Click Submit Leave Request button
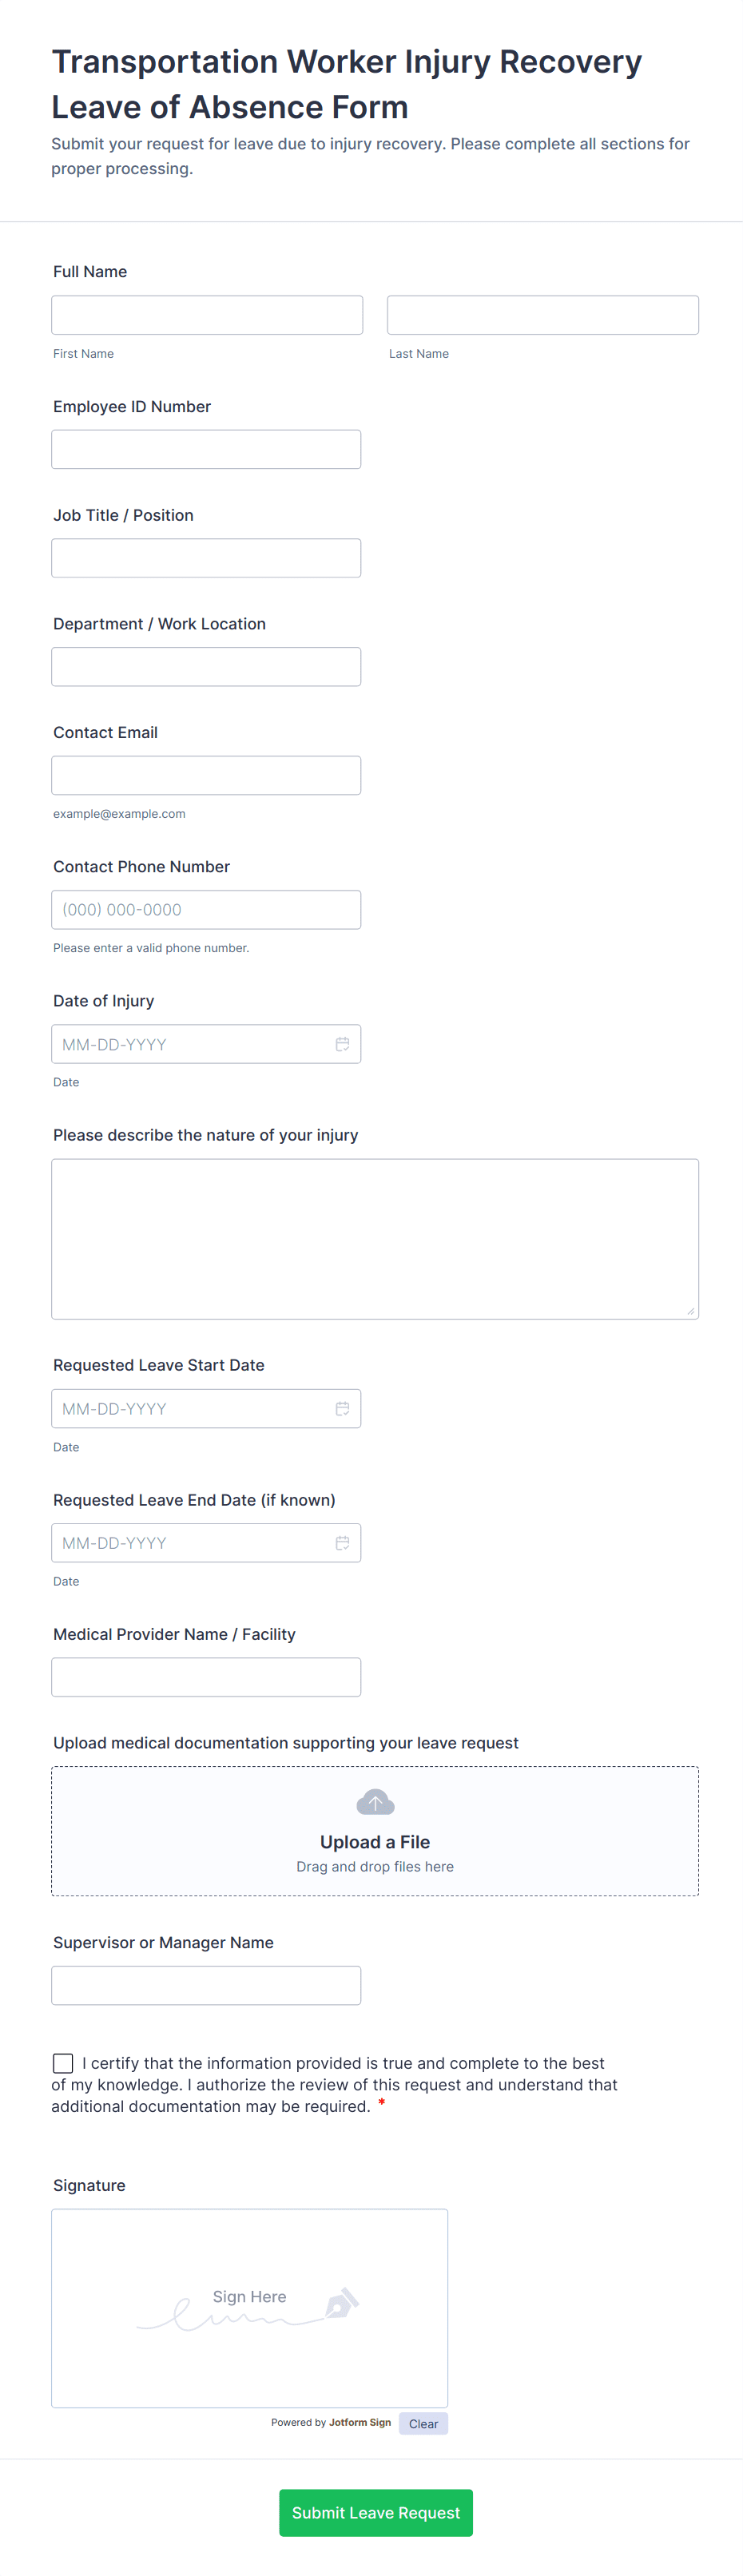Viewport: 743px width, 2576px height. [375, 2511]
